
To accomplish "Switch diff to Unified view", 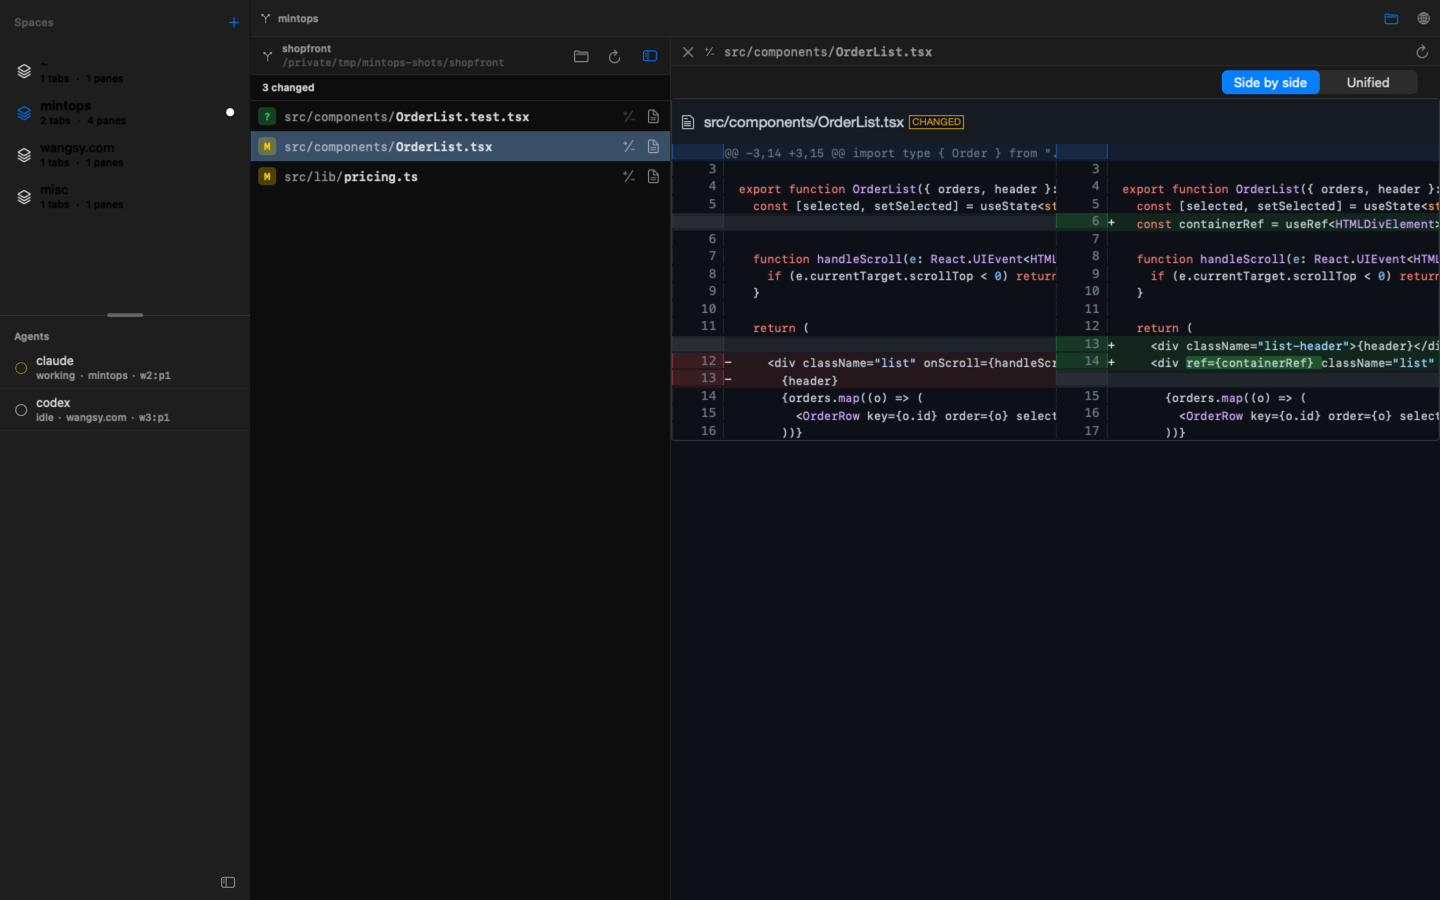I will [1368, 83].
